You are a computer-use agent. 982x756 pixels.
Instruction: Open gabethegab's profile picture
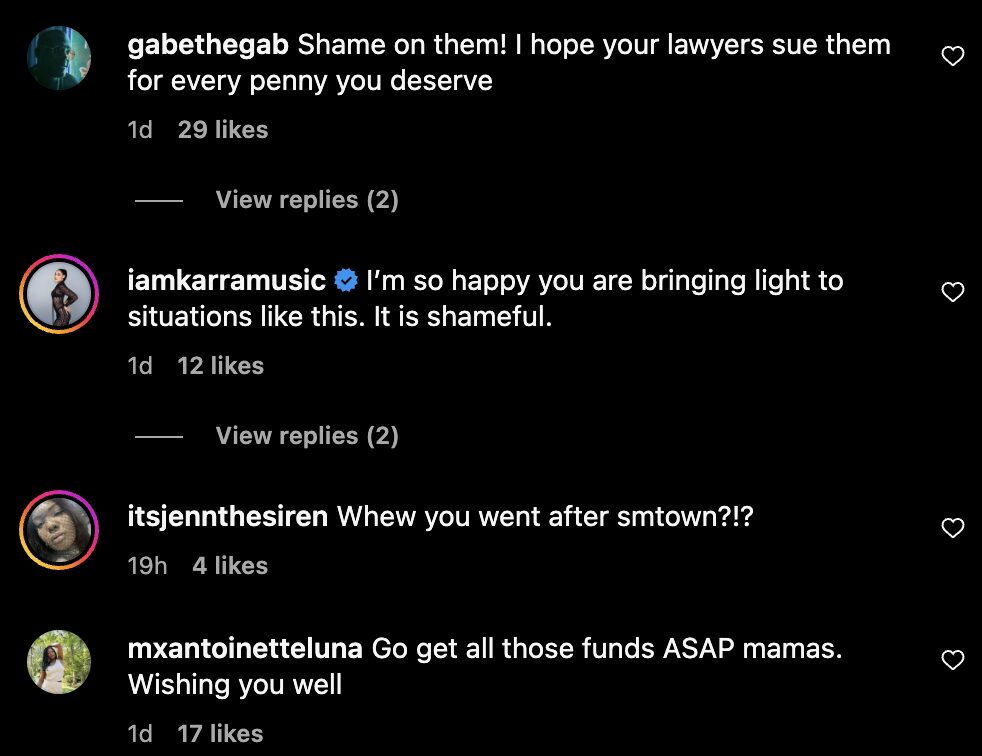pyautogui.click(x=59, y=59)
